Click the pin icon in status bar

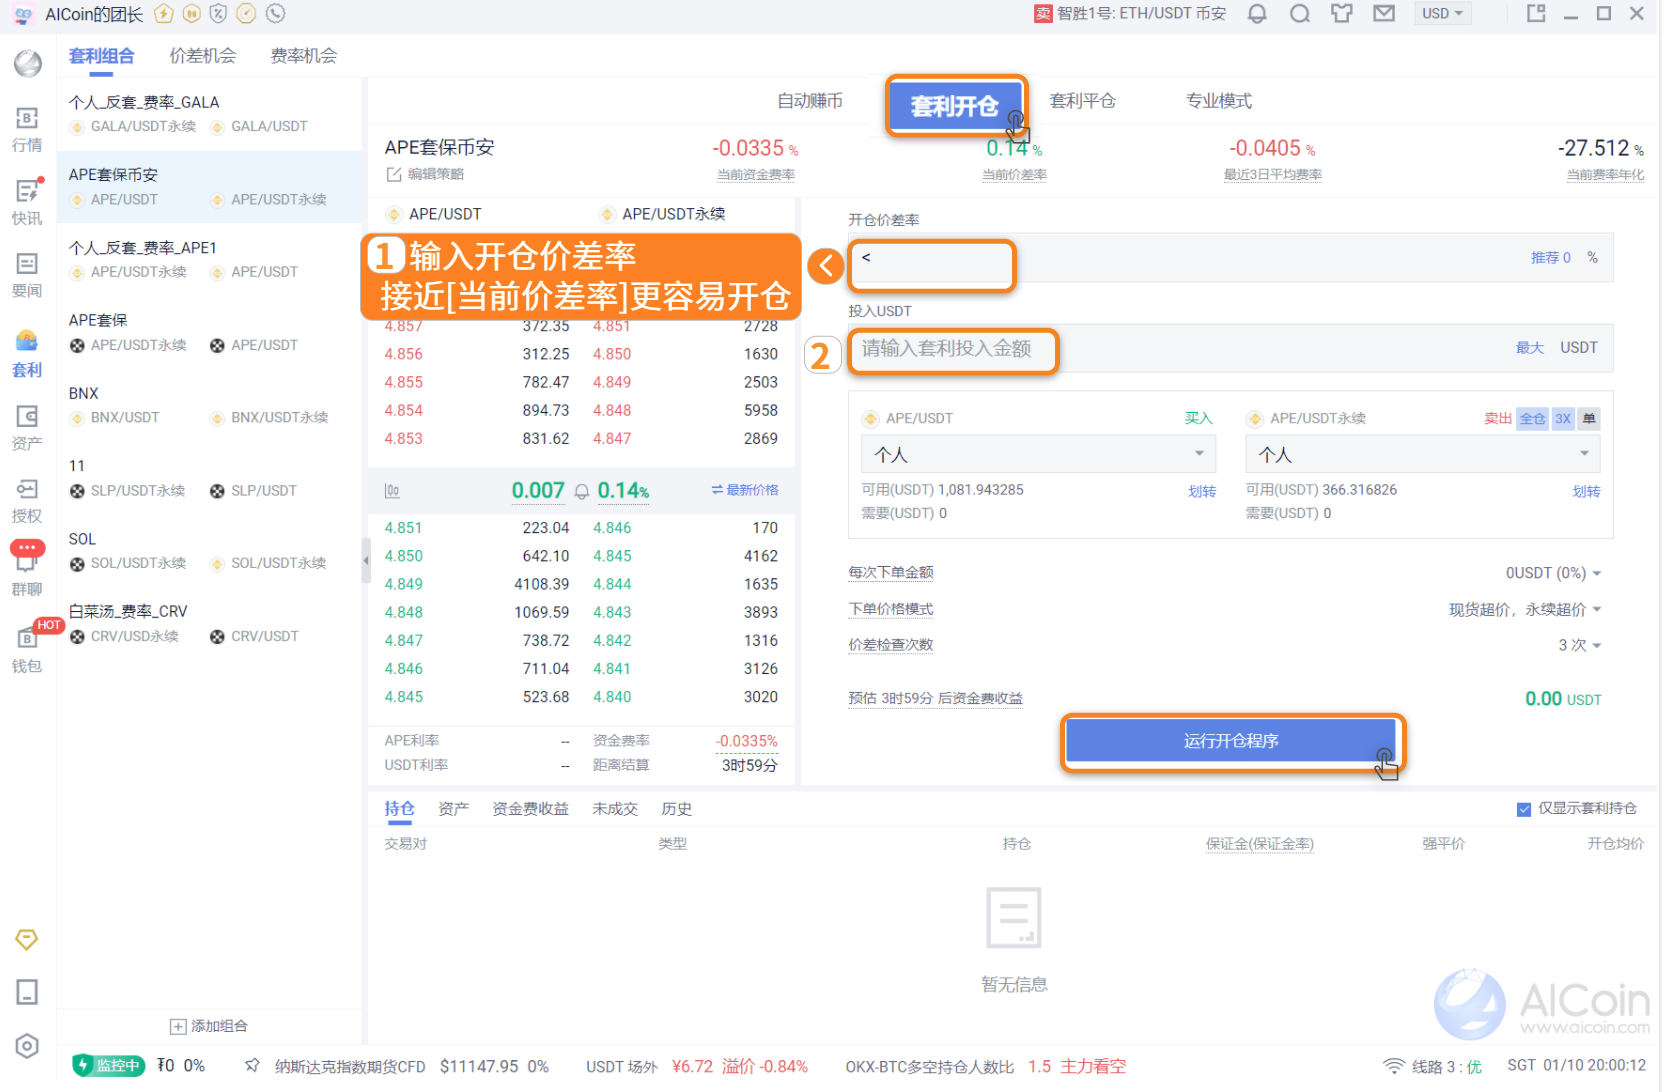point(252,1065)
